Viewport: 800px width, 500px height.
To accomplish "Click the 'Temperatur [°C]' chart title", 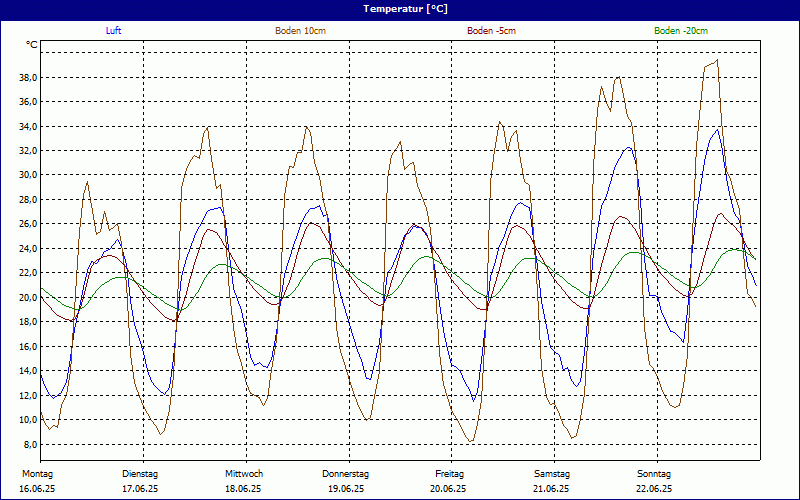I will [x=406, y=9].
